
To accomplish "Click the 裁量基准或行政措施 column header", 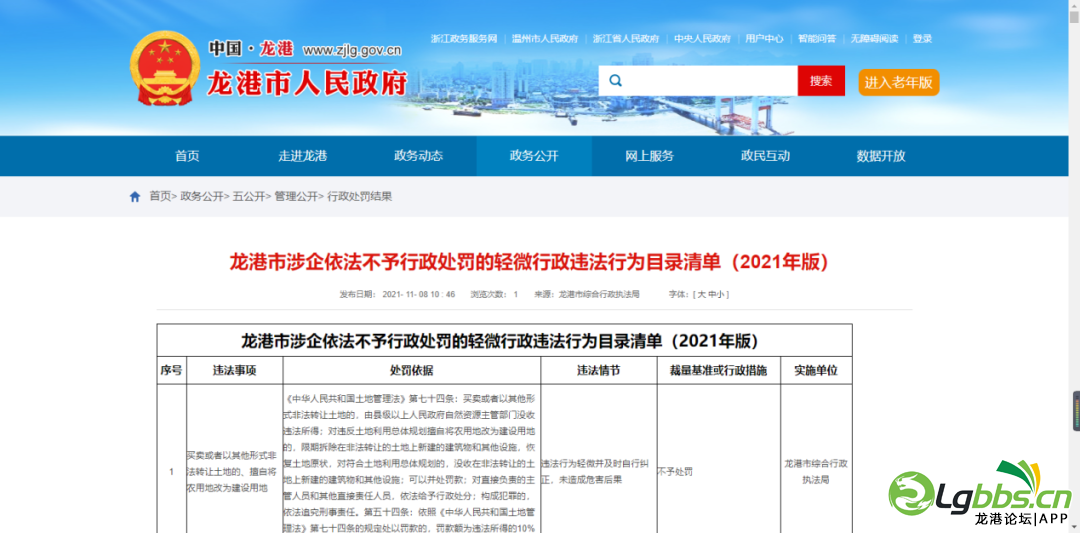I will [718, 370].
